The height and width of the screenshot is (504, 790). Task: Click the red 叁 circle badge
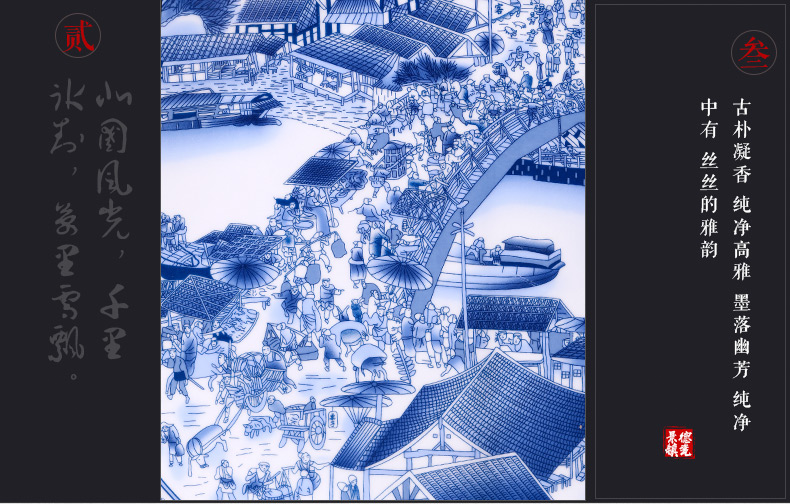[754, 52]
